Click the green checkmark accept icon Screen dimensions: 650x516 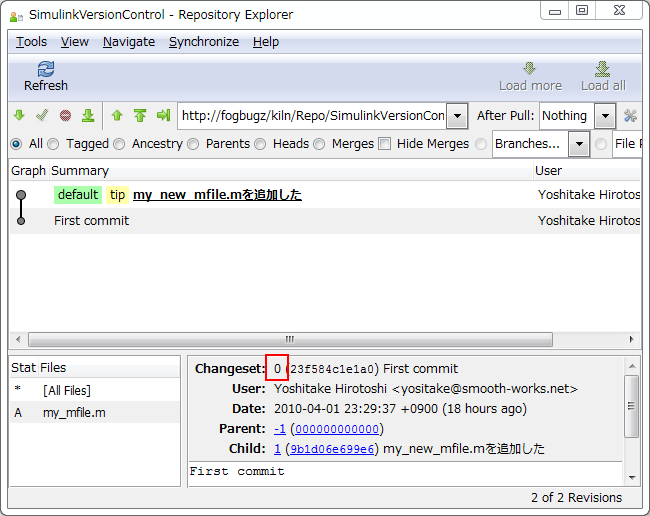[x=42, y=116]
